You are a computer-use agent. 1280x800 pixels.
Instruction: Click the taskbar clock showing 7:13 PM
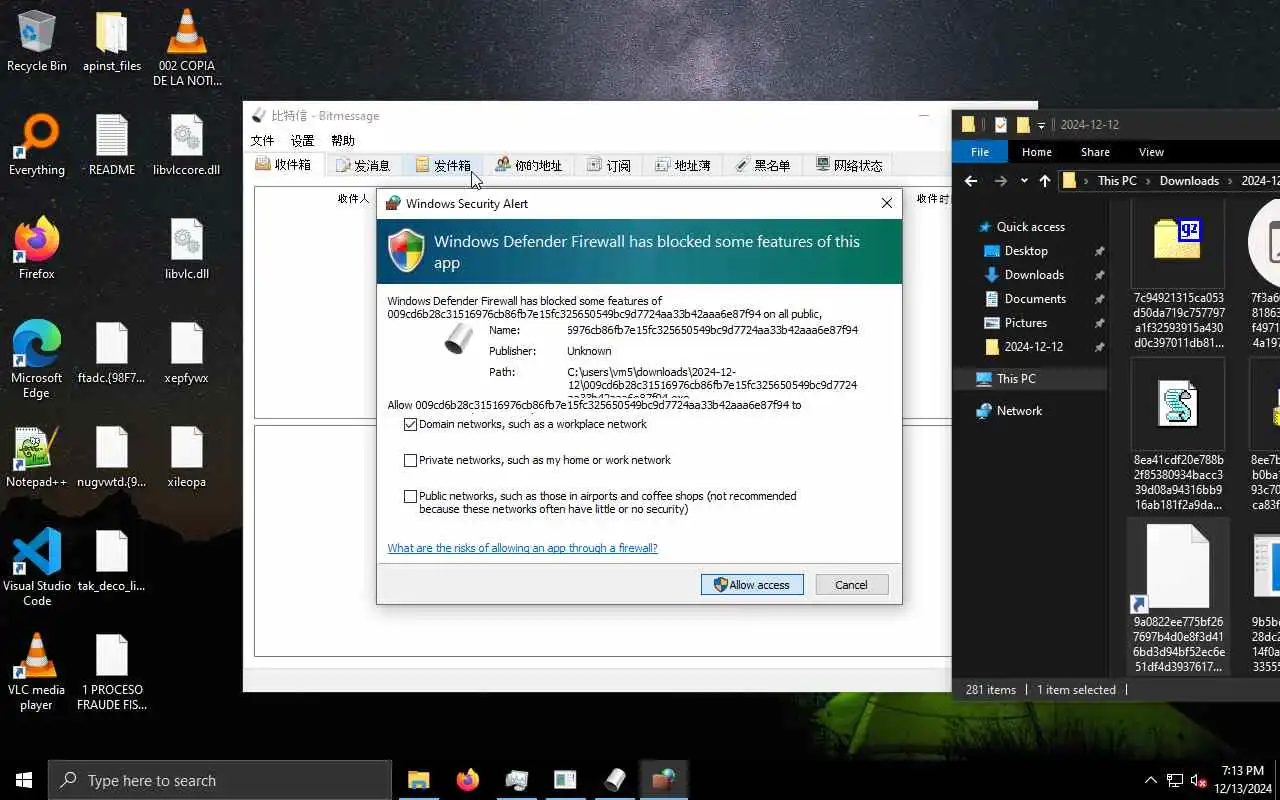[1243, 780]
